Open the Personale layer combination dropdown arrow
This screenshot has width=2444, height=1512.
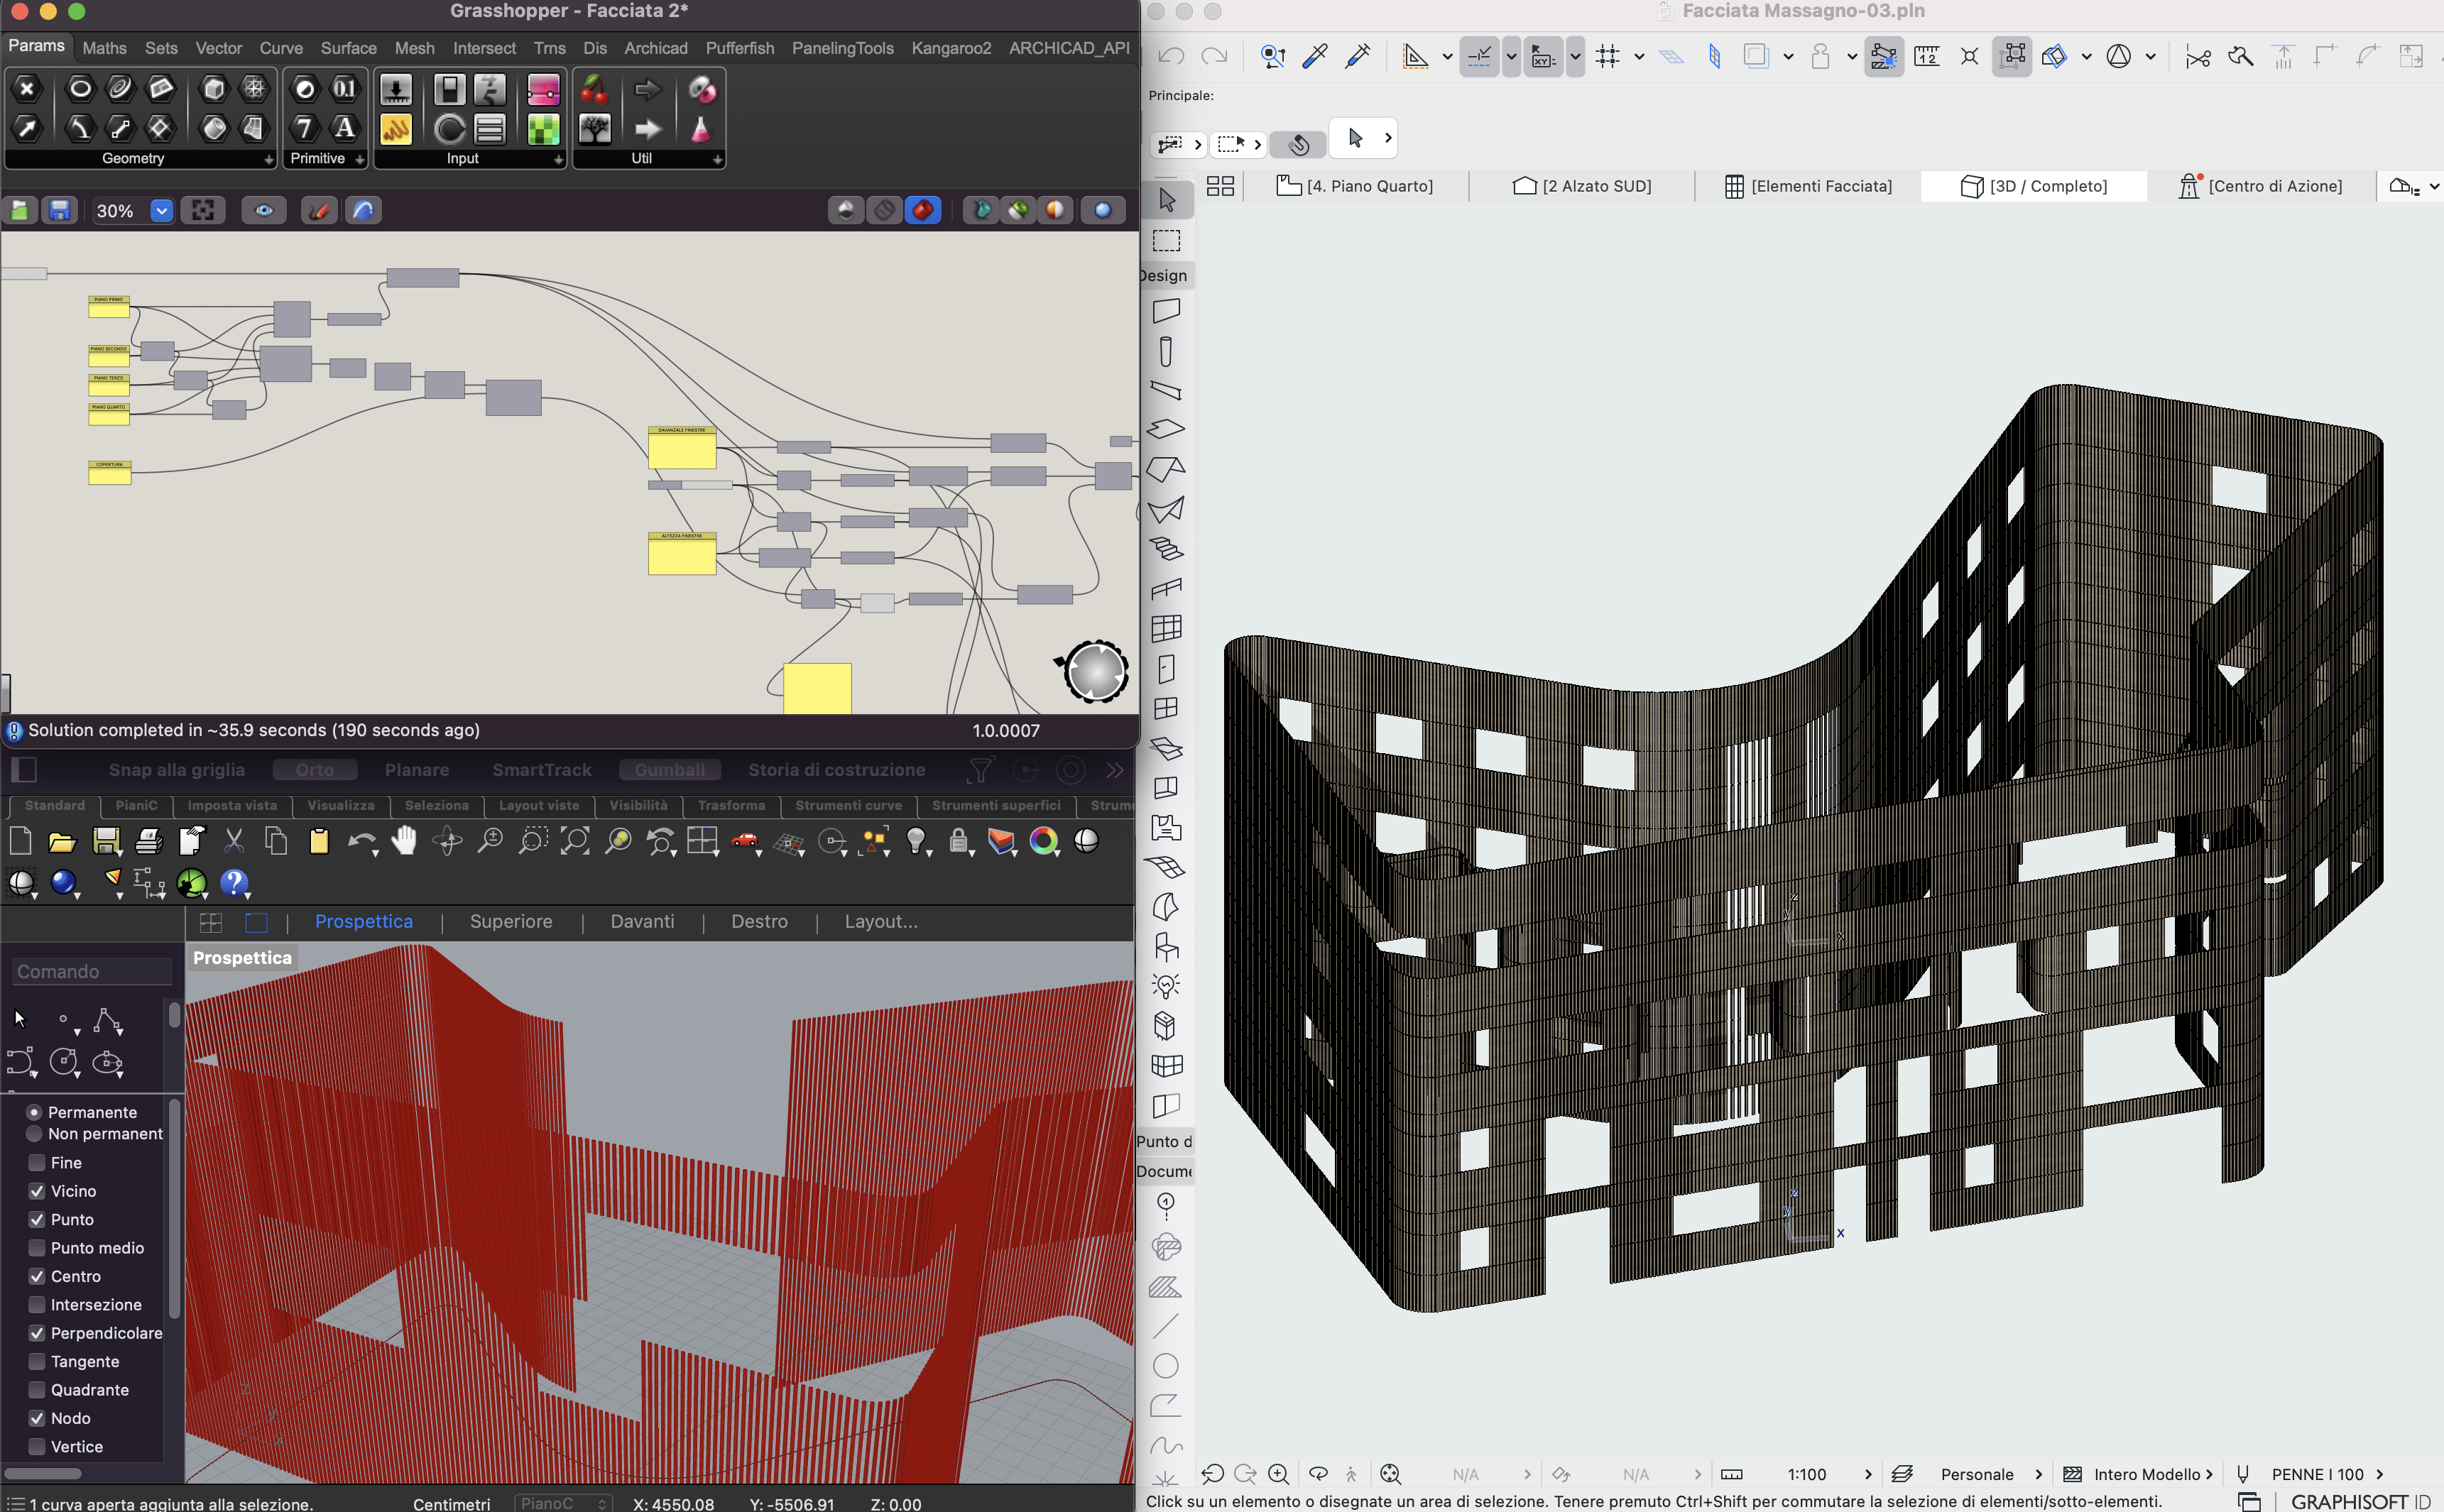click(x=2038, y=1474)
